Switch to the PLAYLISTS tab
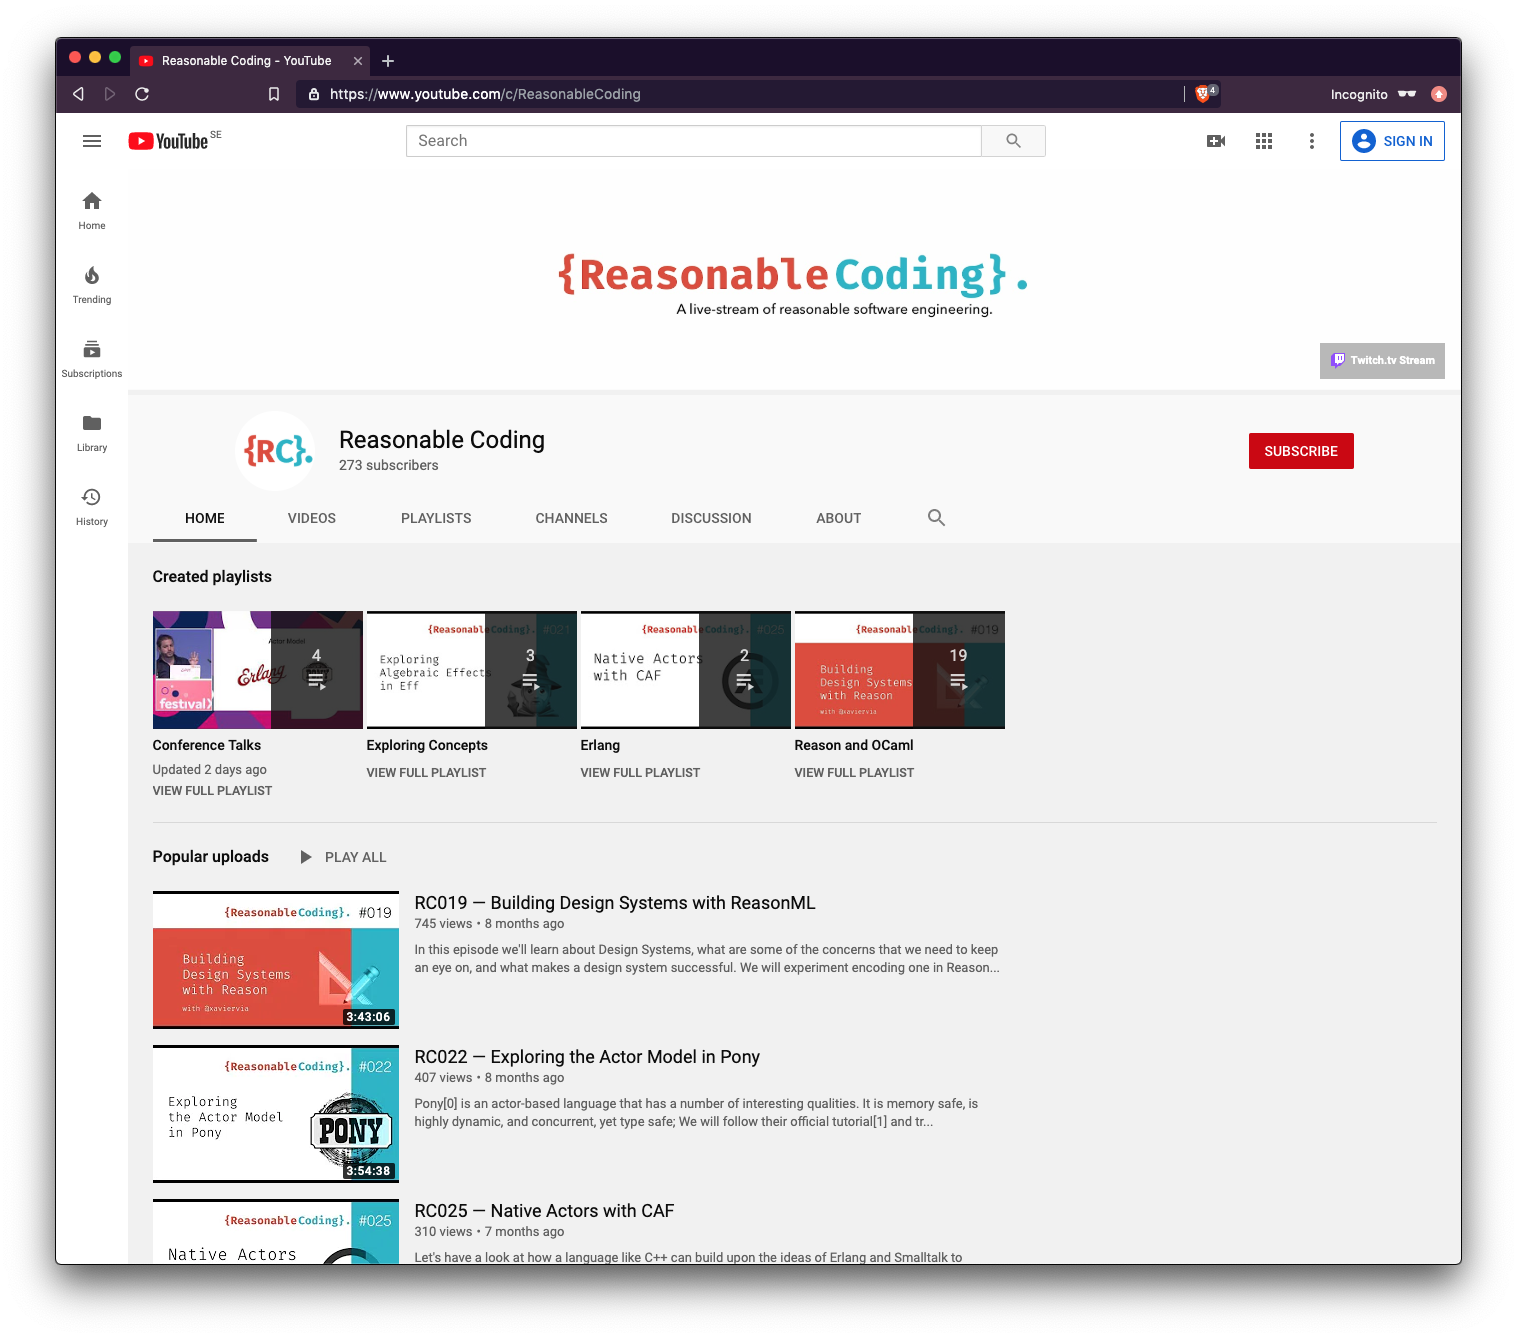Screen dimensions: 1517x1338 [x=435, y=518]
